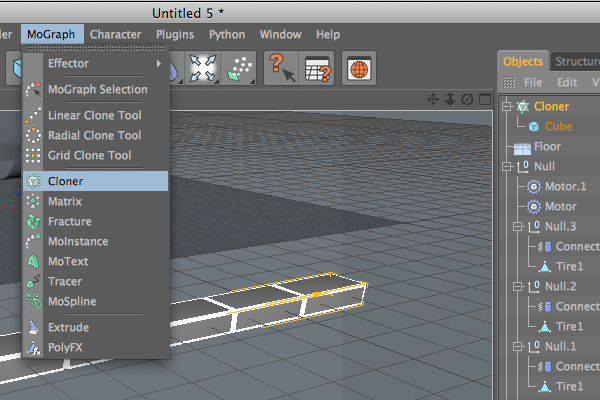
Task: Open the help table toolbar icon
Action: click(317, 68)
